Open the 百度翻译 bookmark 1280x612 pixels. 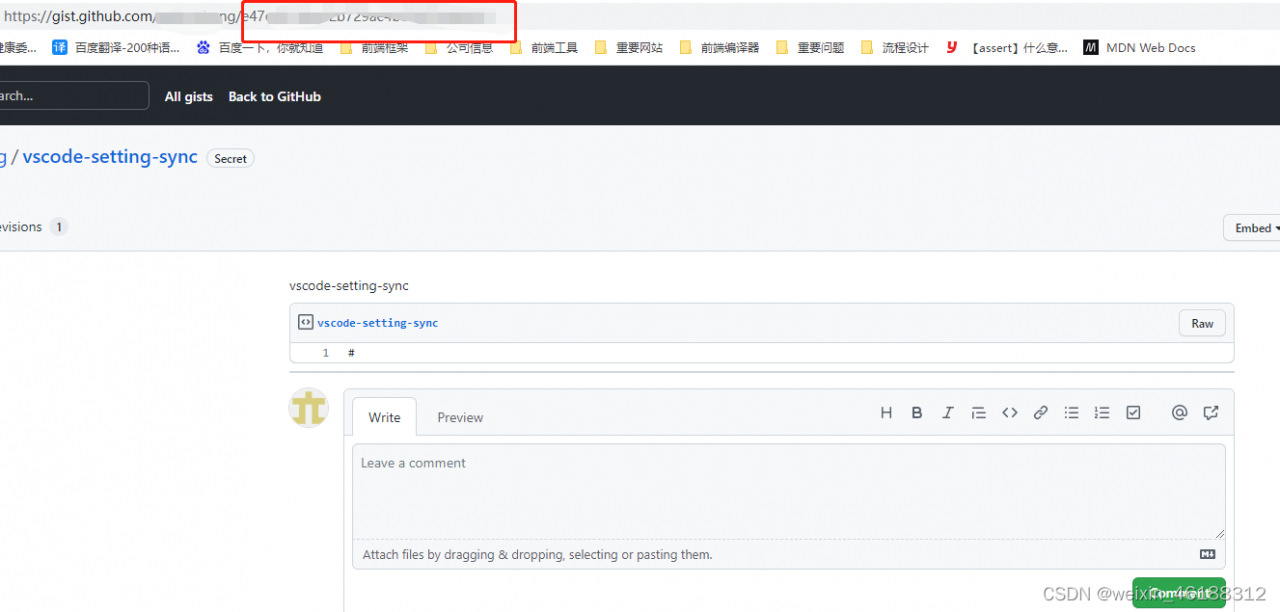[x=116, y=47]
